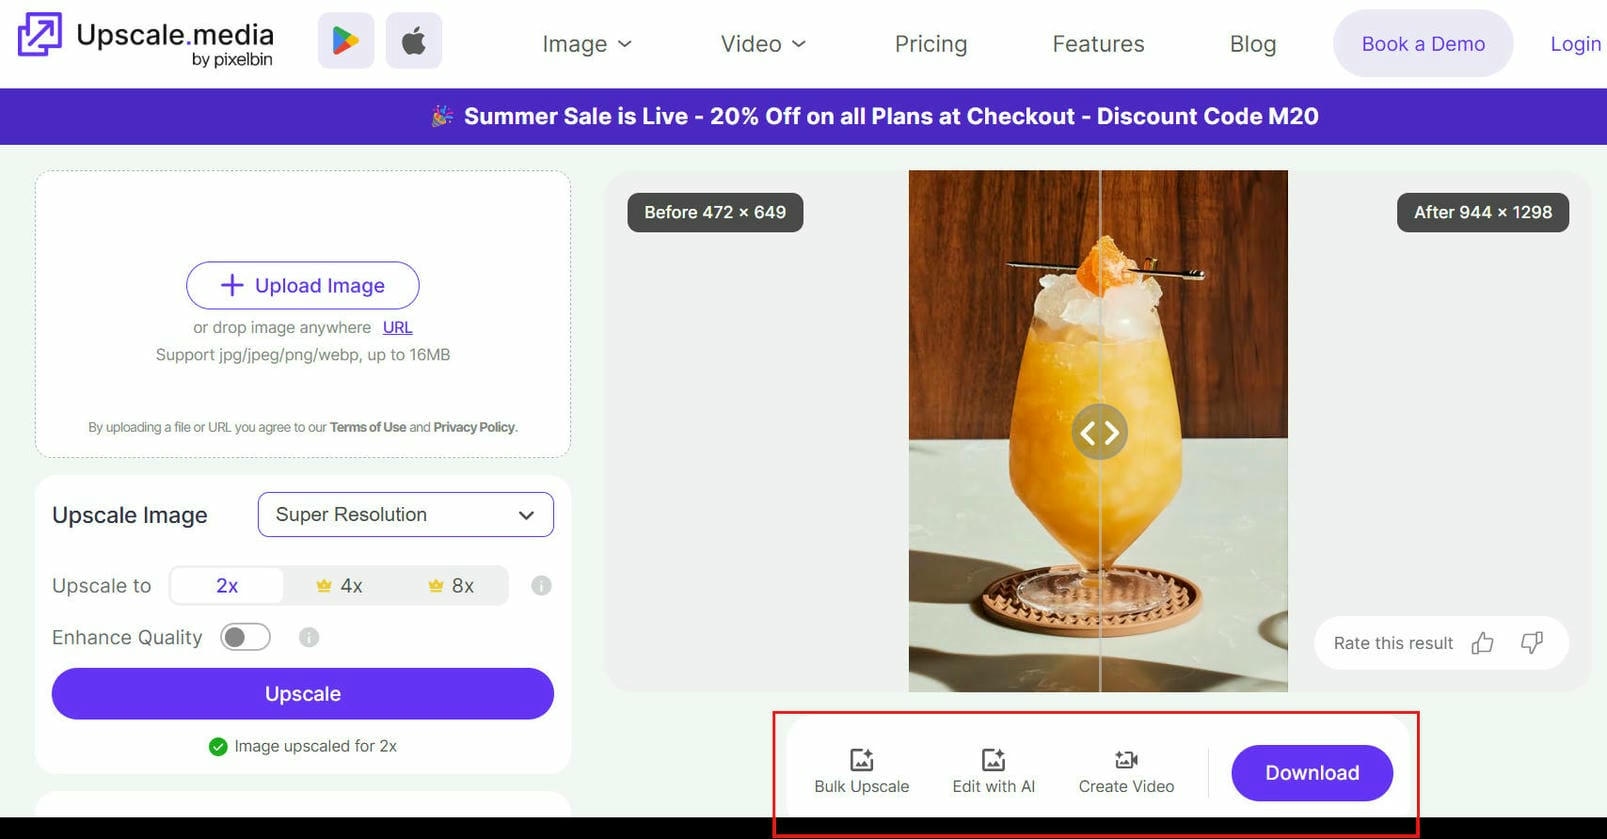This screenshot has height=839, width=1607.
Task: Download the upscaled image
Action: pyautogui.click(x=1312, y=773)
